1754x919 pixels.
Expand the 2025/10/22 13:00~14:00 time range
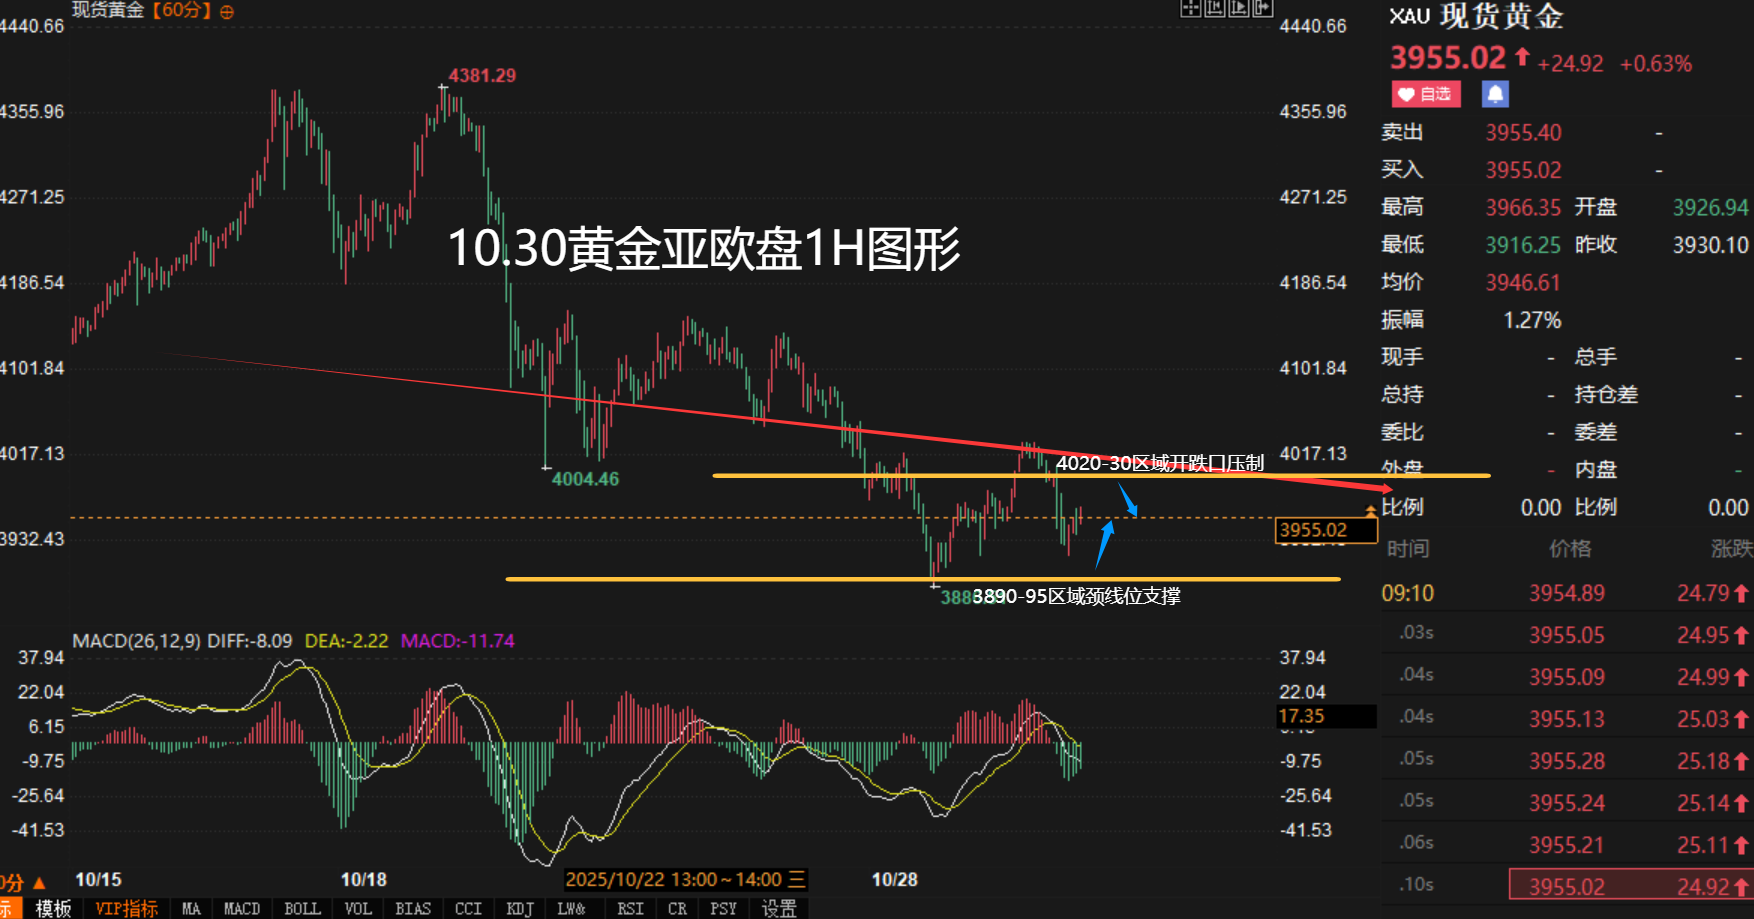coord(673,879)
